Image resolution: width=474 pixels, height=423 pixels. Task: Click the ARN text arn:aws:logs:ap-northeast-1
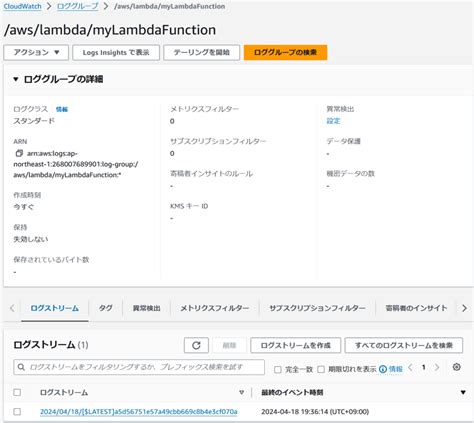75,164
